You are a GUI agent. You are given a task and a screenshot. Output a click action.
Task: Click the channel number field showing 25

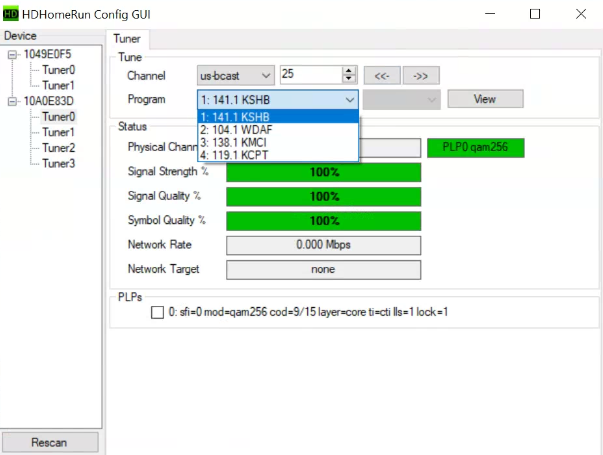pos(311,75)
